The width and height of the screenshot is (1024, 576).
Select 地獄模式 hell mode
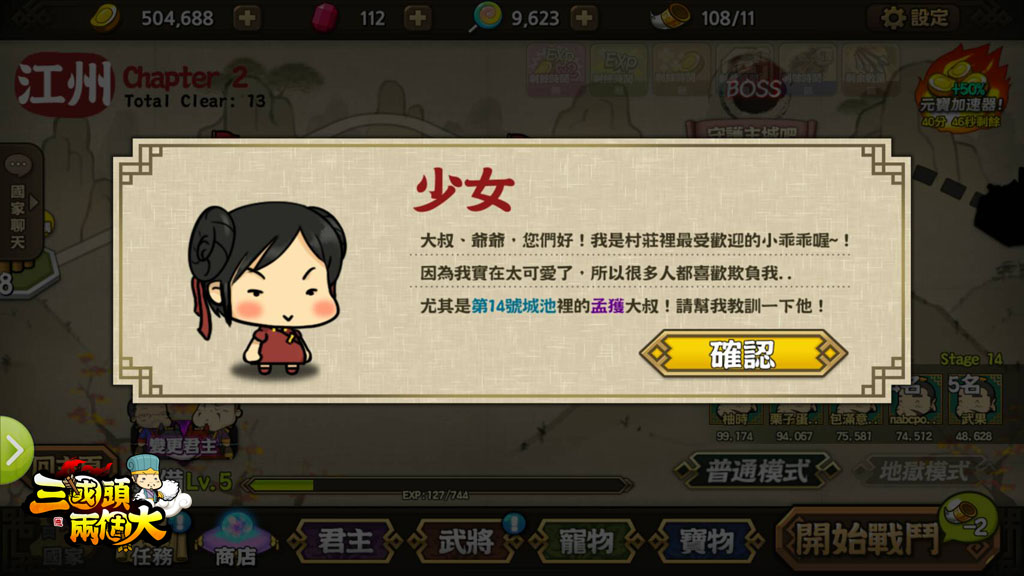[x=923, y=471]
